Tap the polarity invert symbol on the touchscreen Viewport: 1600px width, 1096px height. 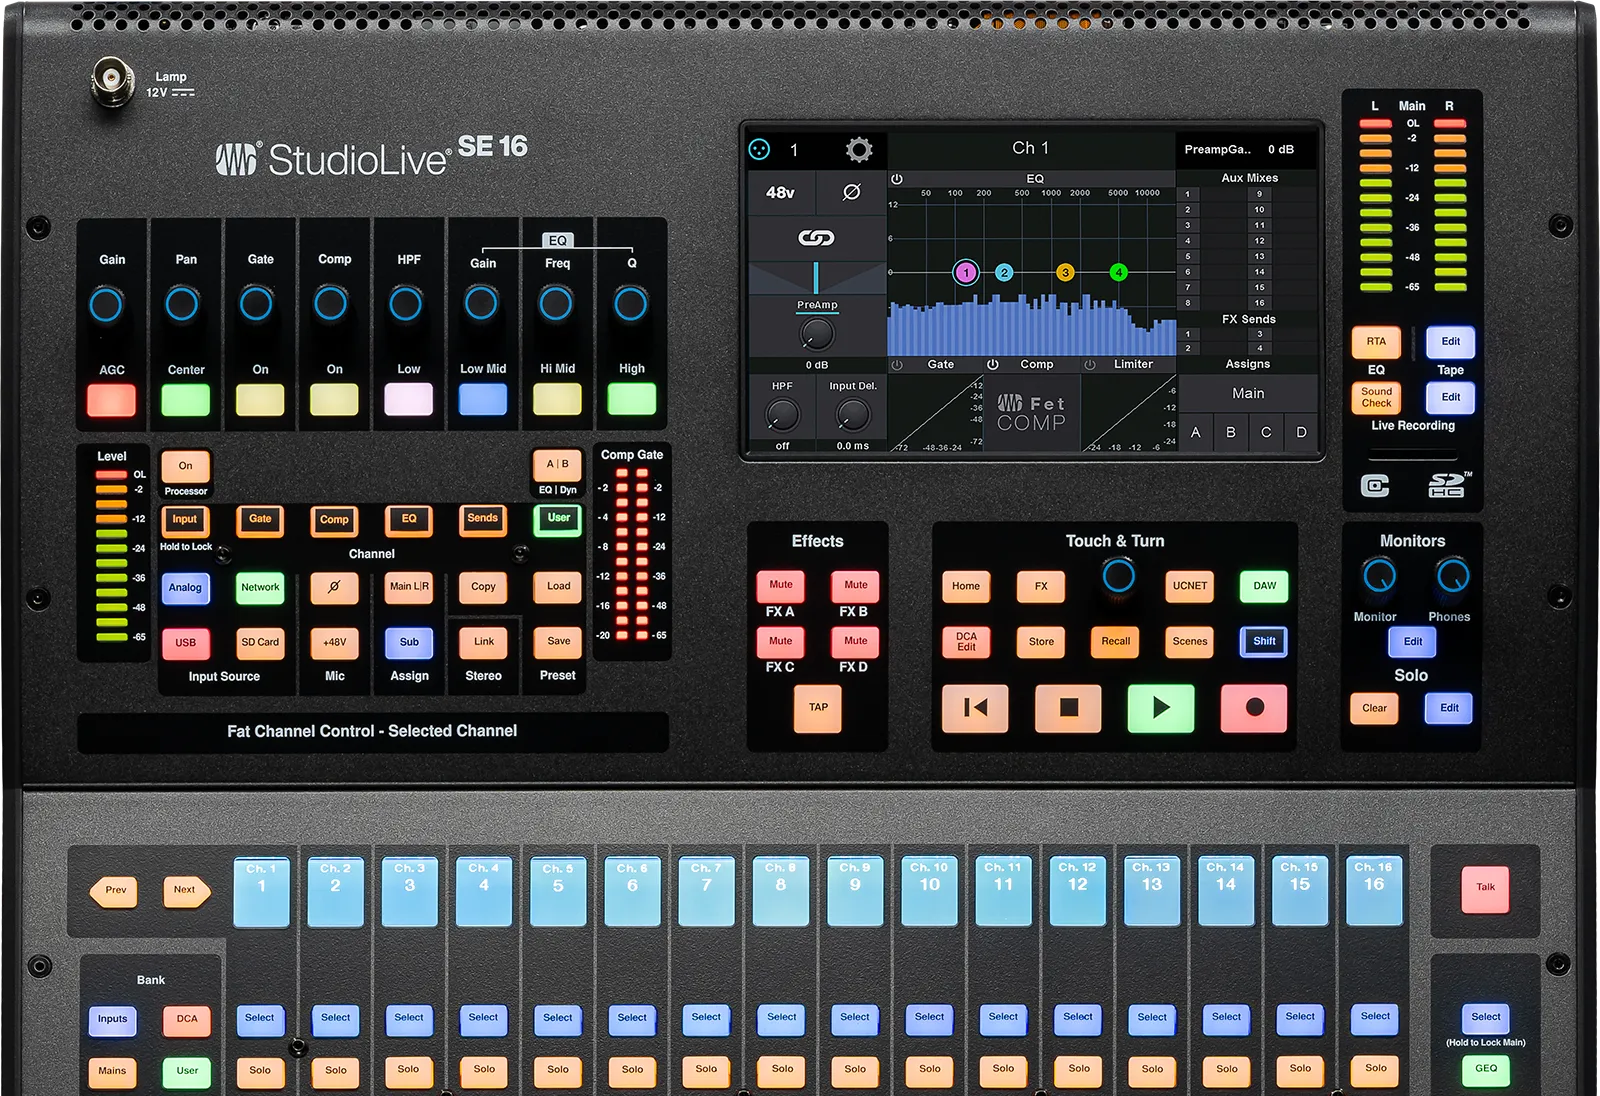(x=851, y=192)
